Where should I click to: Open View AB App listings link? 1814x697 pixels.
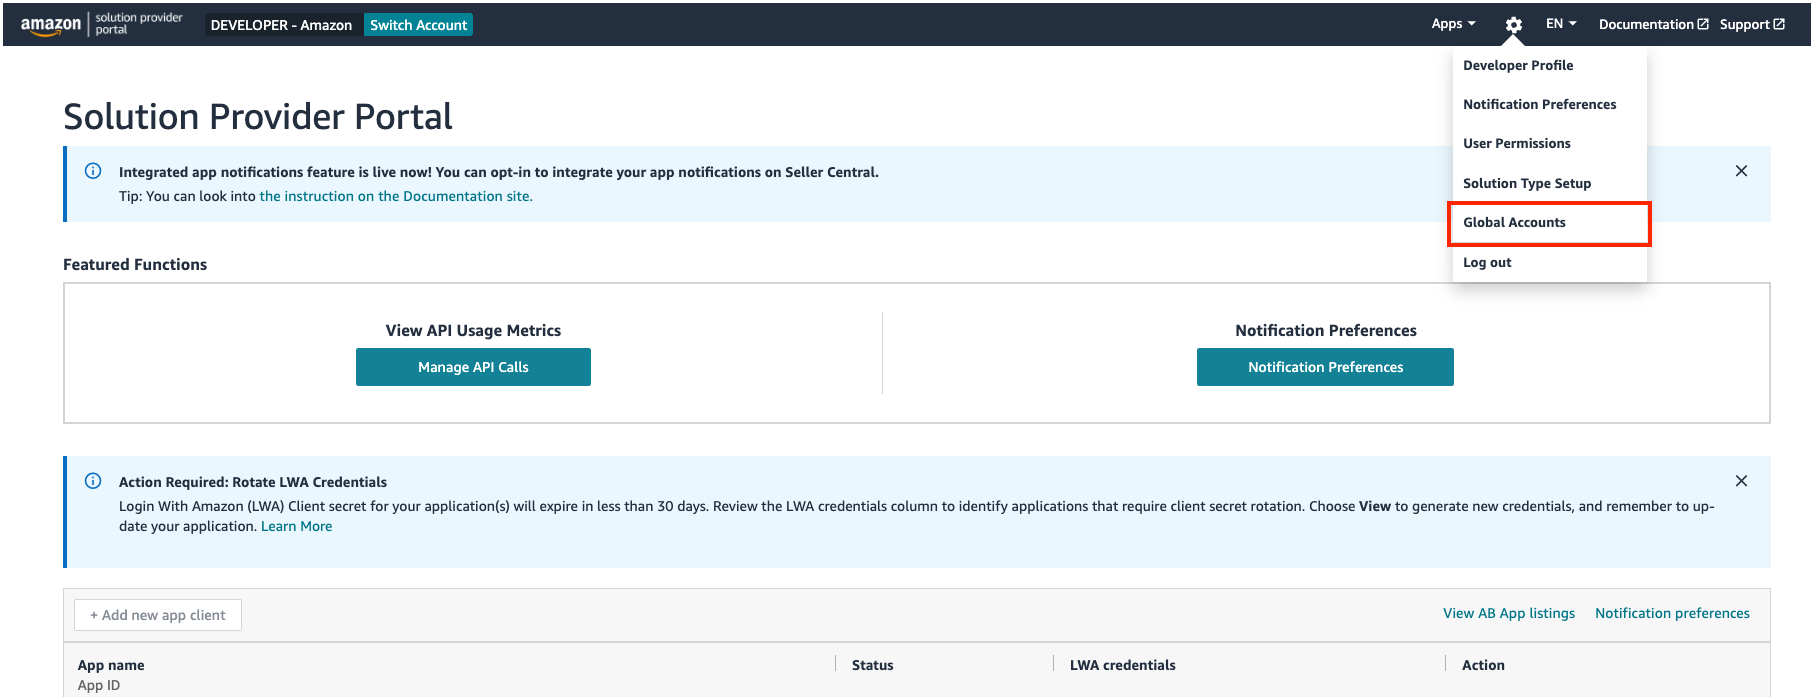[1508, 613]
